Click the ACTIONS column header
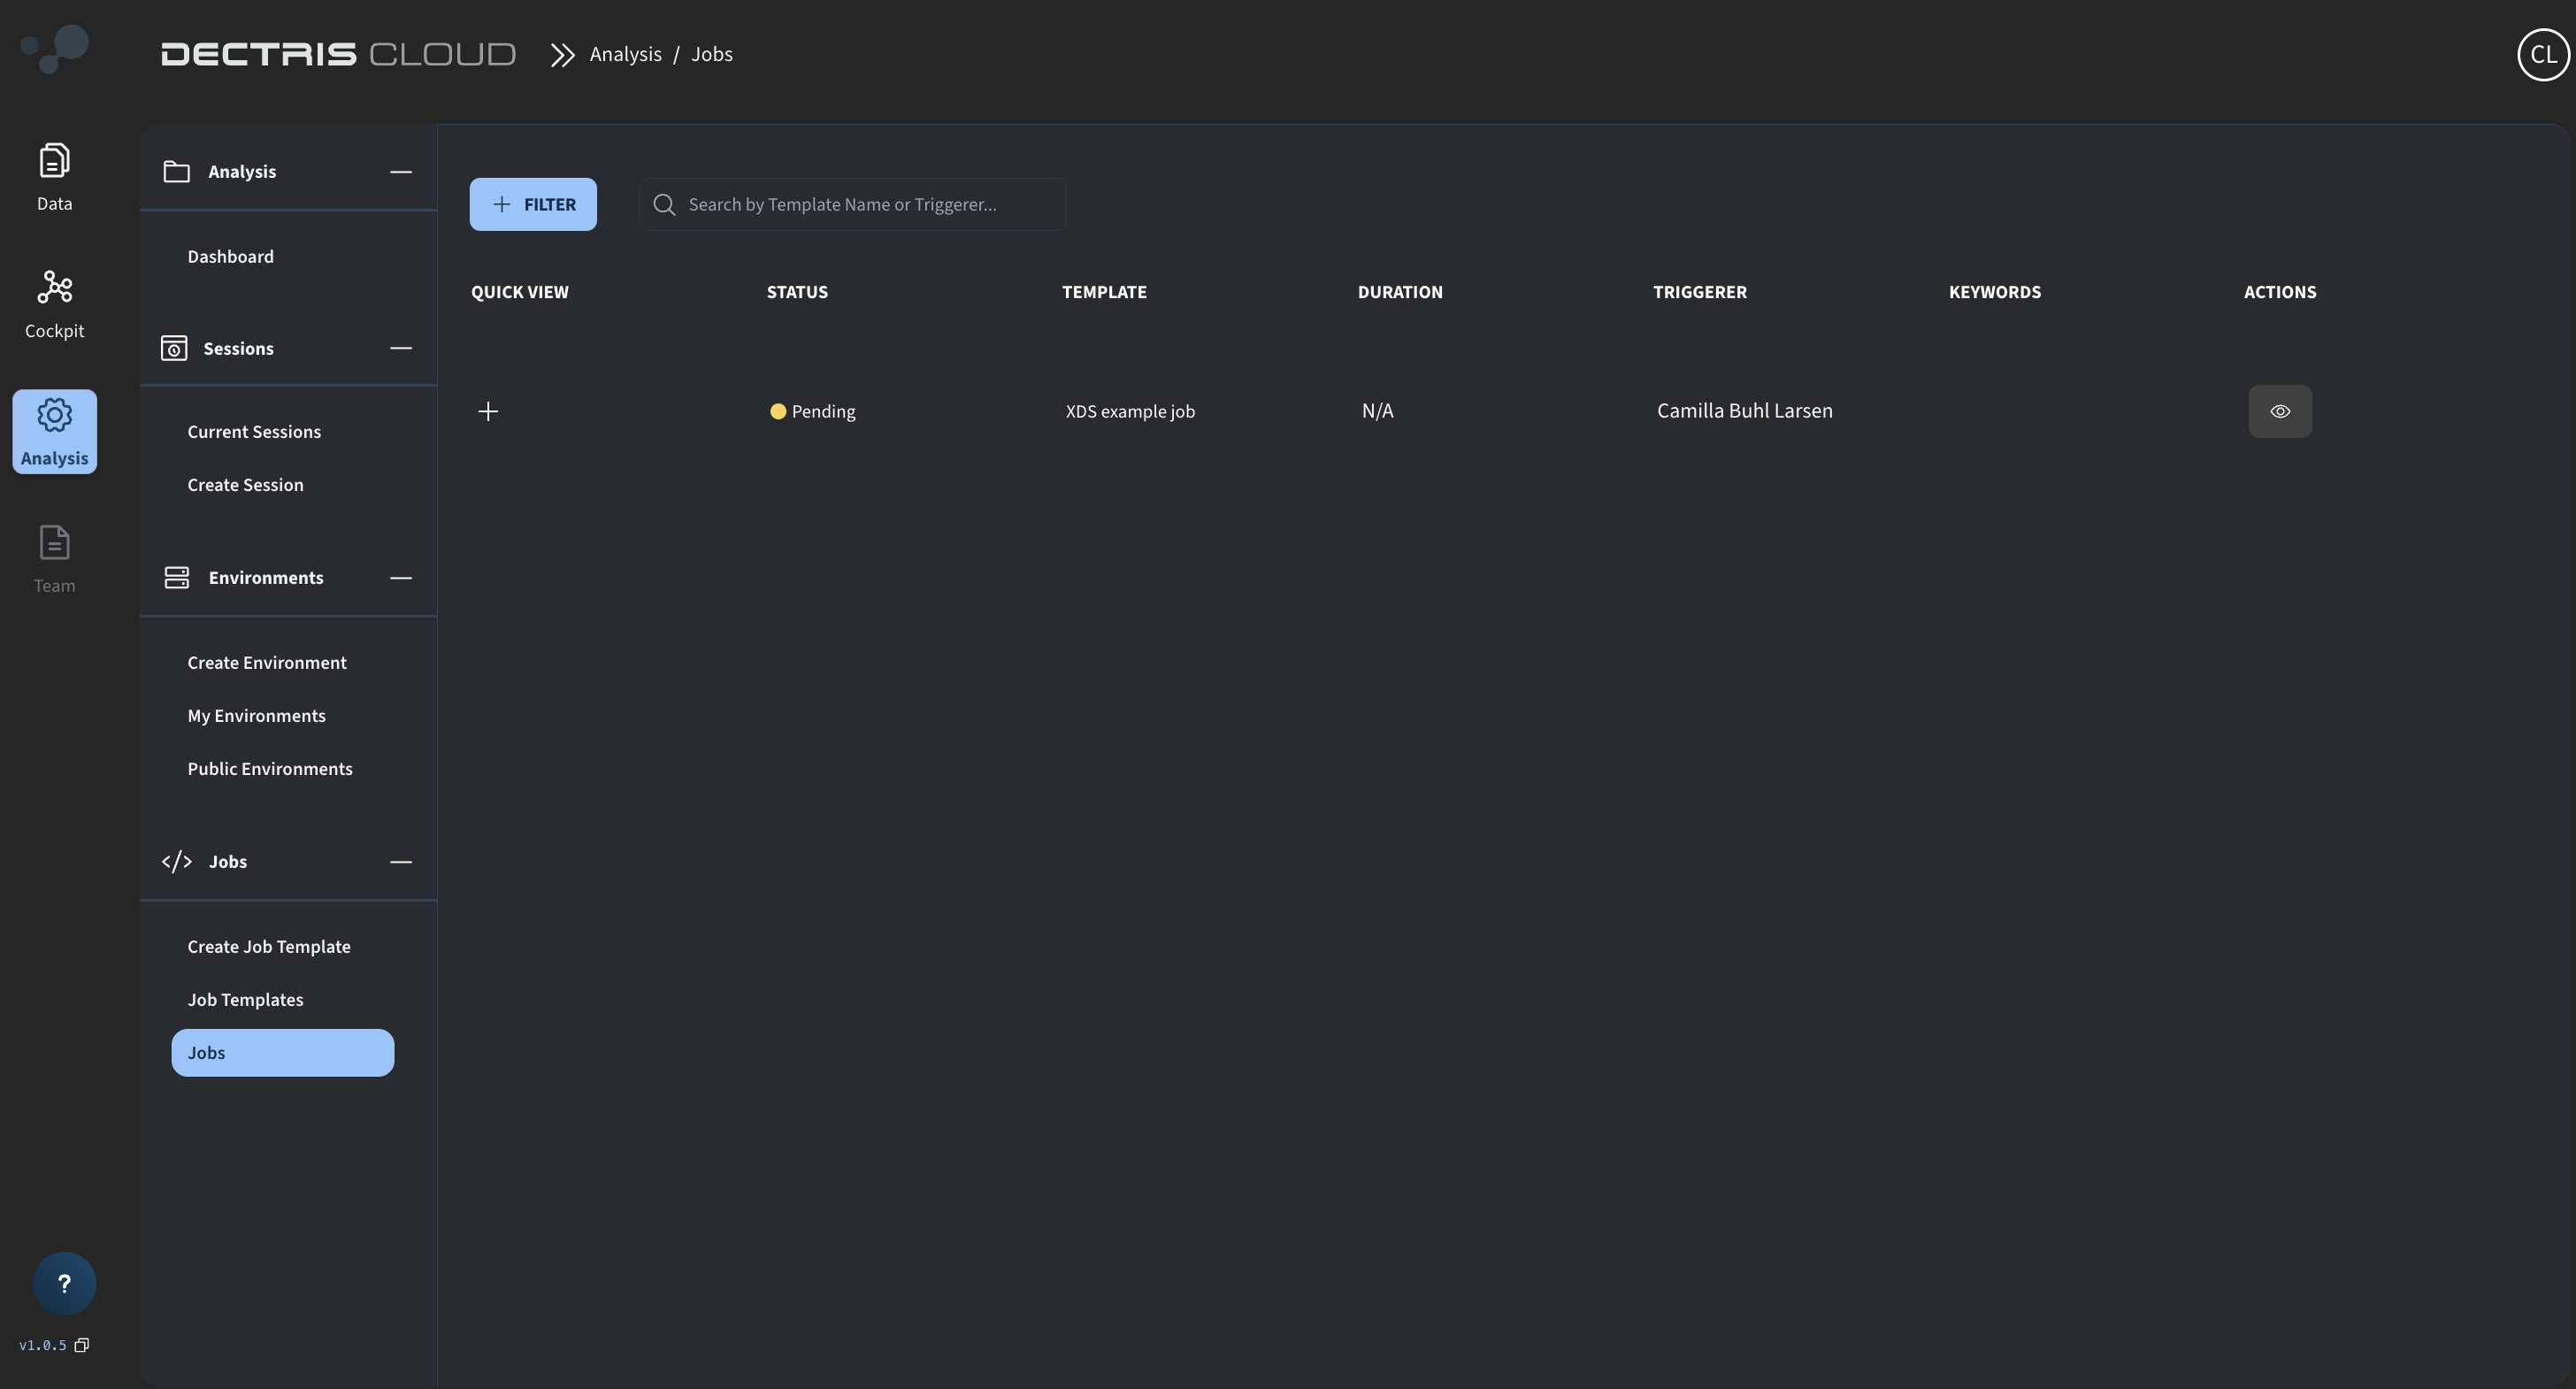Screen dimensions: 2576x1389 (2279, 292)
